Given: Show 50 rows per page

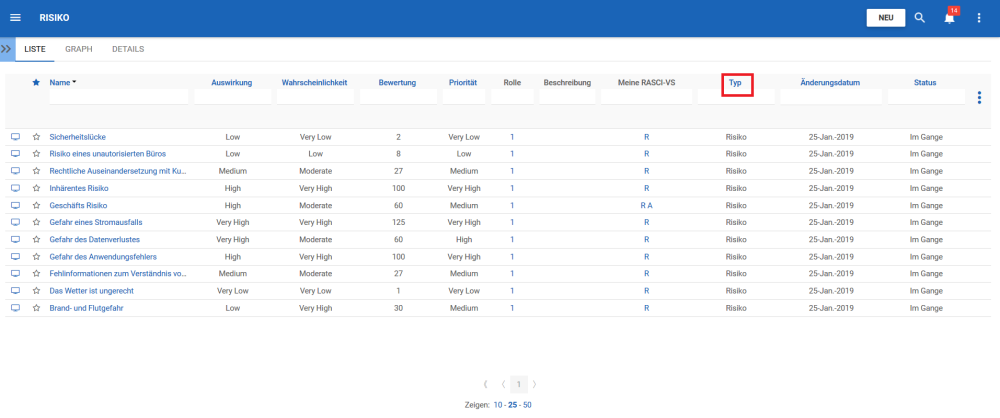Looking at the screenshot, I should tap(527, 405).
